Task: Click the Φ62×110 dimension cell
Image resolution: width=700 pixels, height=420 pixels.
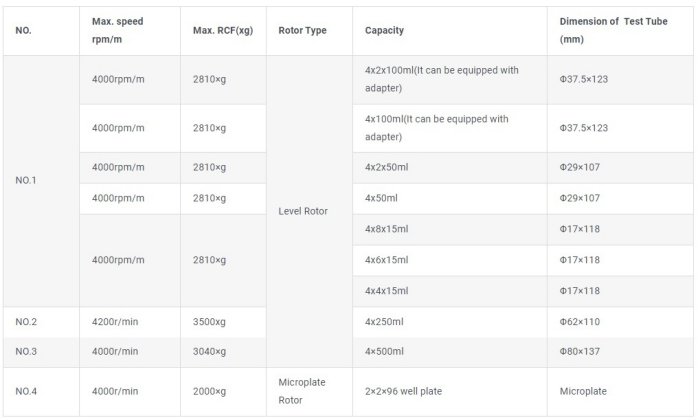Action: tap(579, 322)
